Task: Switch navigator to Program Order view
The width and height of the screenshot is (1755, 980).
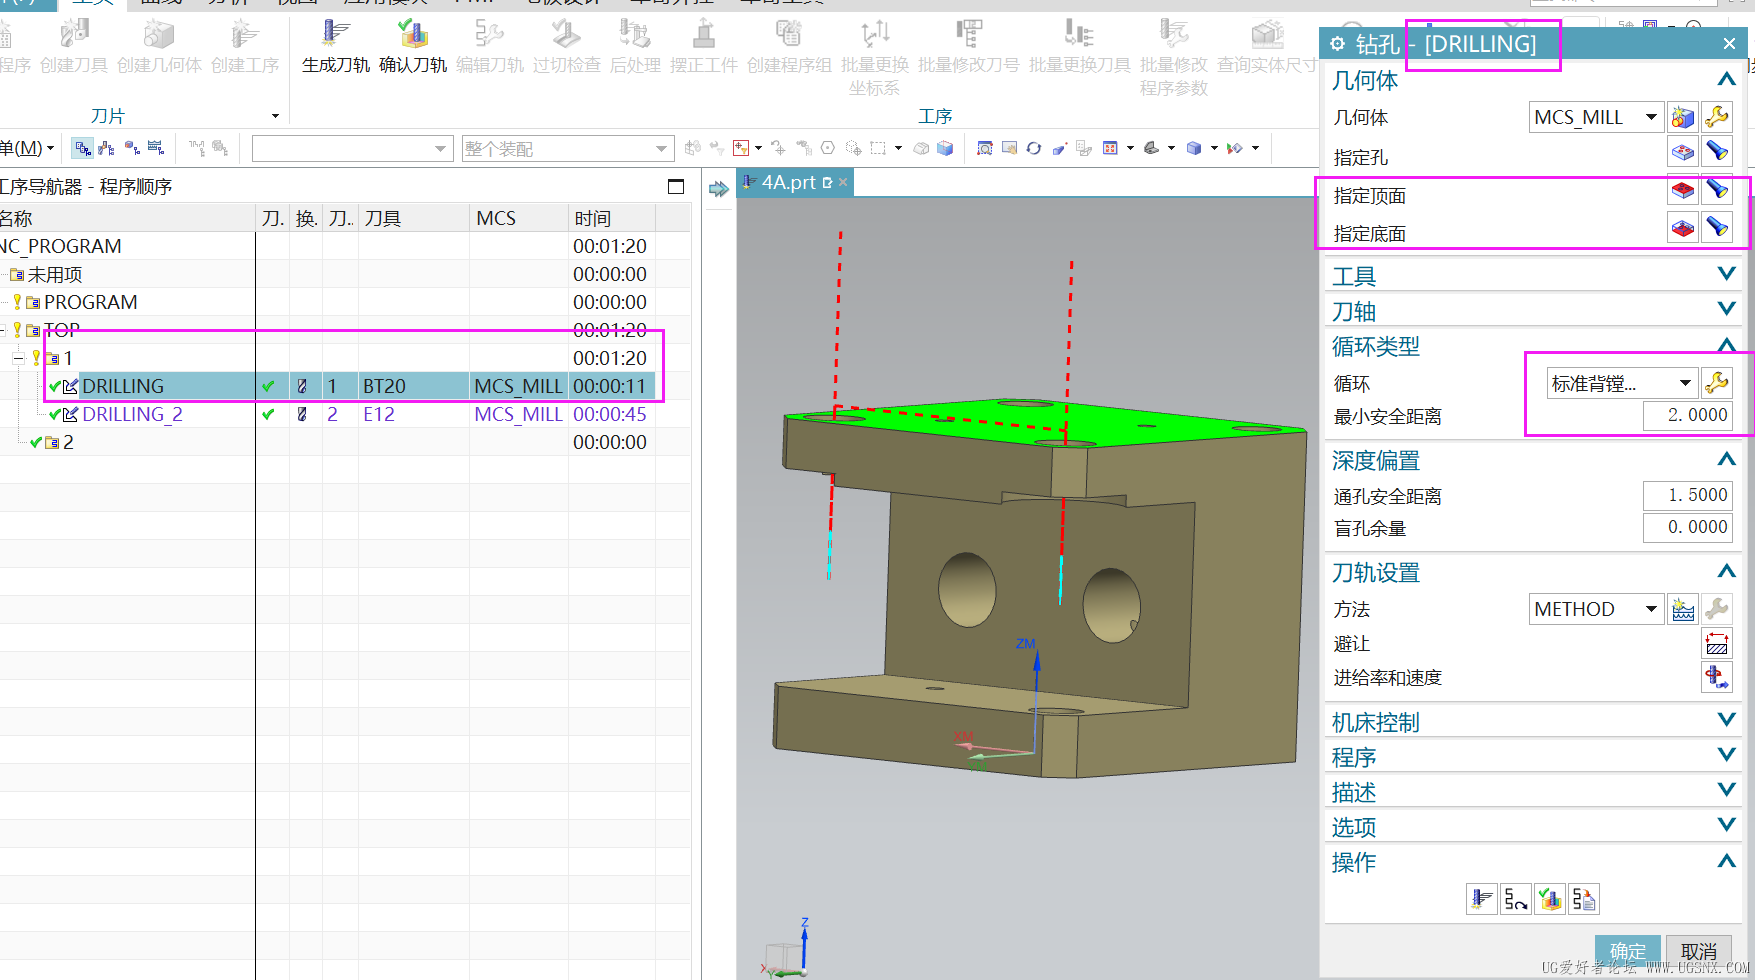Action: (83, 149)
